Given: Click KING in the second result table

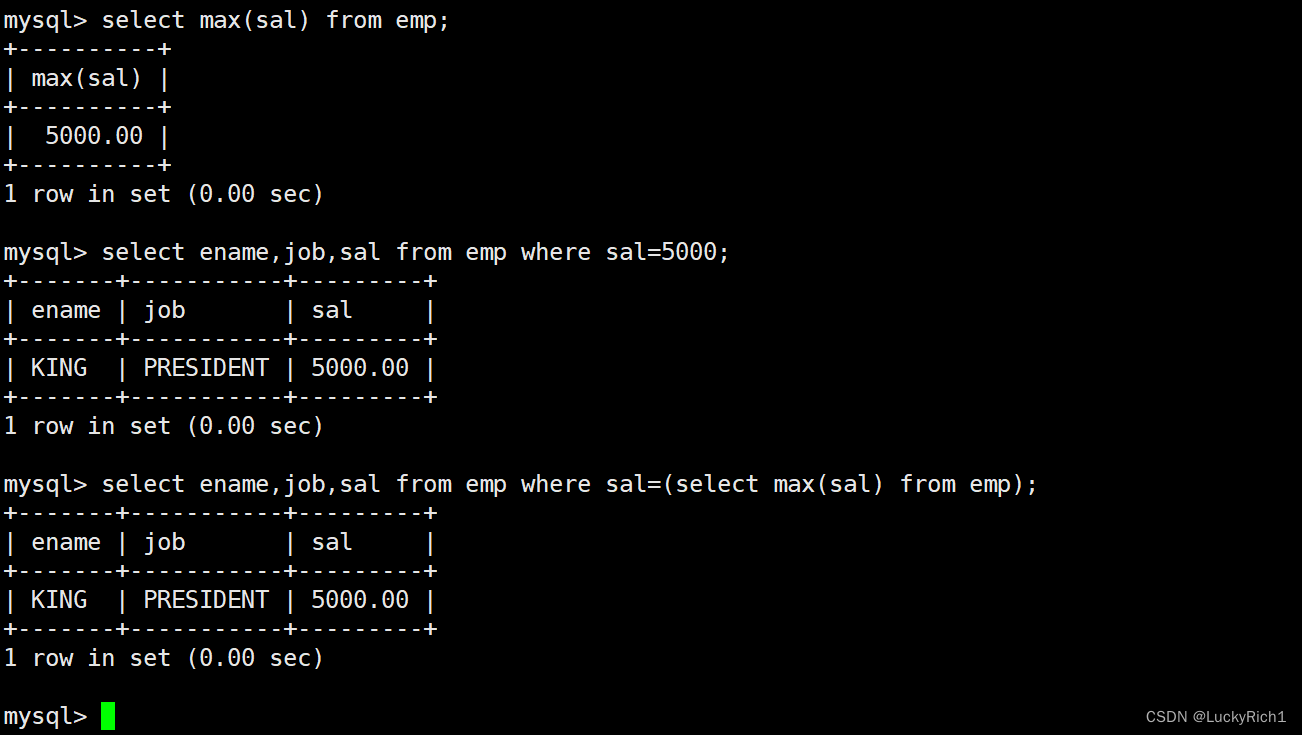Looking at the screenshot, I should [x=59, y=368].
